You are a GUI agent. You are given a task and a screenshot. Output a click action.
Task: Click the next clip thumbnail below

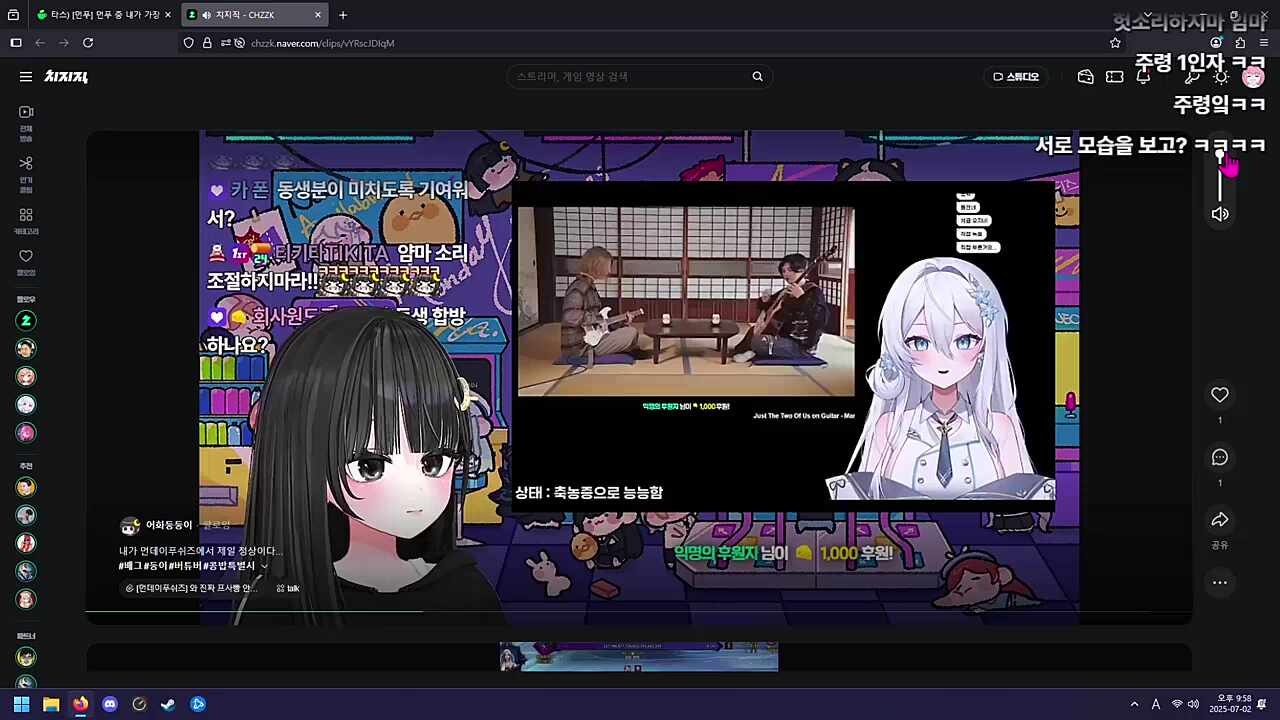tap(639, 657)
